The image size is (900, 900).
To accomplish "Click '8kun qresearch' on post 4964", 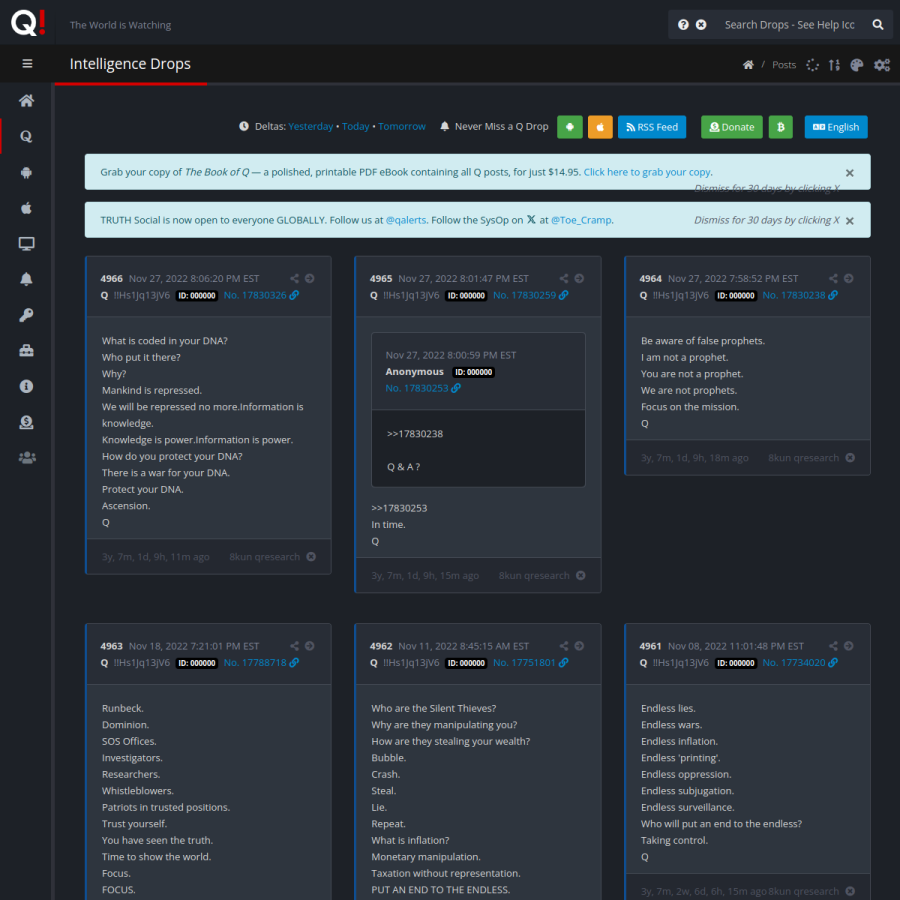I will pos(804,457).
